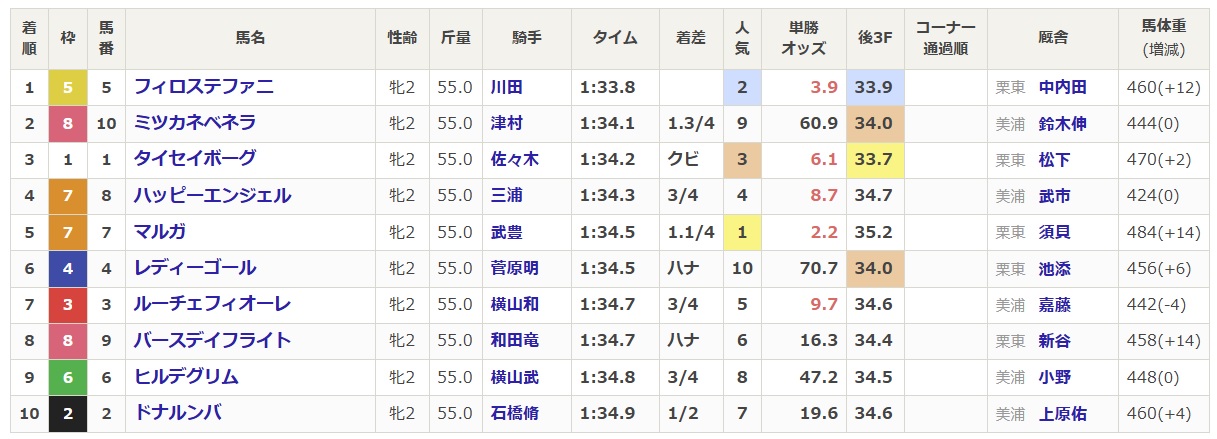Click trainer 鈴木伸 link
Image resolution: width=1217 pixels, height=439 pixels.
pyautogui.click(x=1062, y=123)
